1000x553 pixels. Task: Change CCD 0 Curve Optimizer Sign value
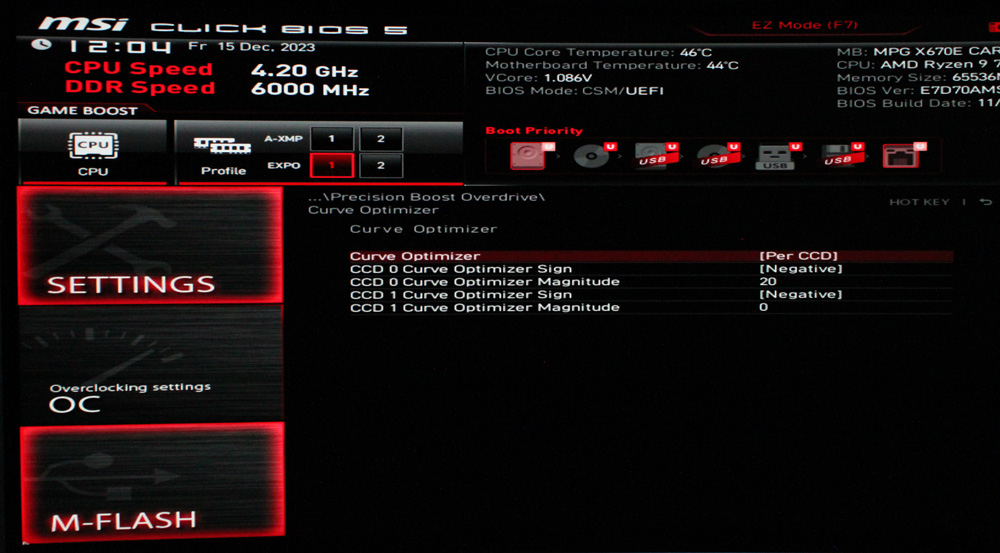800,269
